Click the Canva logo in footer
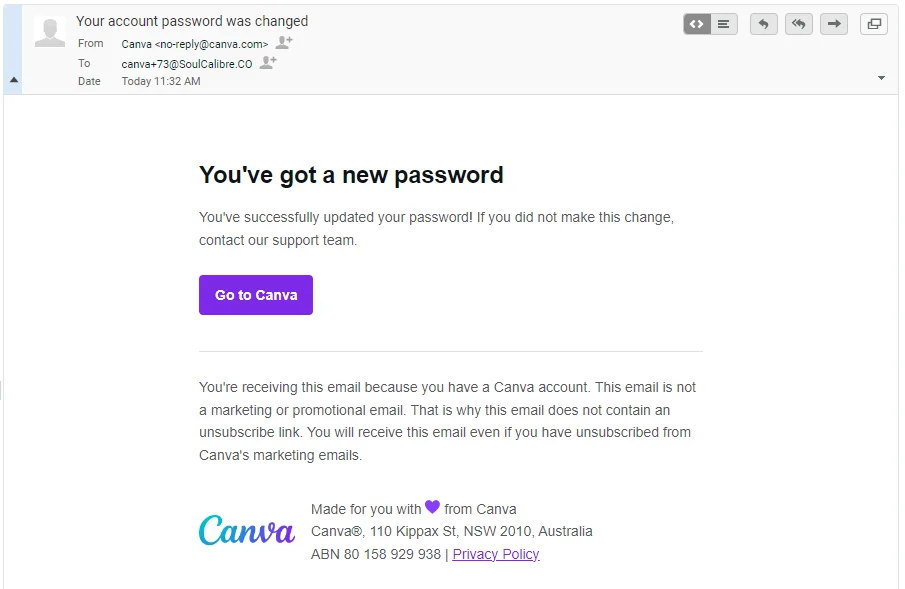The height and width of the screenshot is (589, 905). [247, 530]
